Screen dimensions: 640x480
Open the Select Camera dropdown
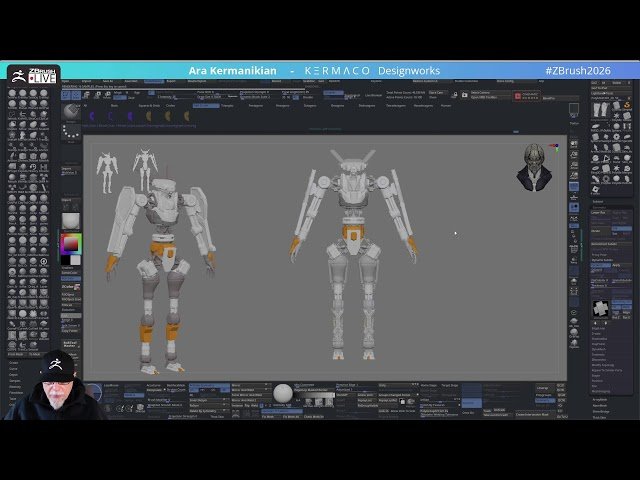coord(490,93)
